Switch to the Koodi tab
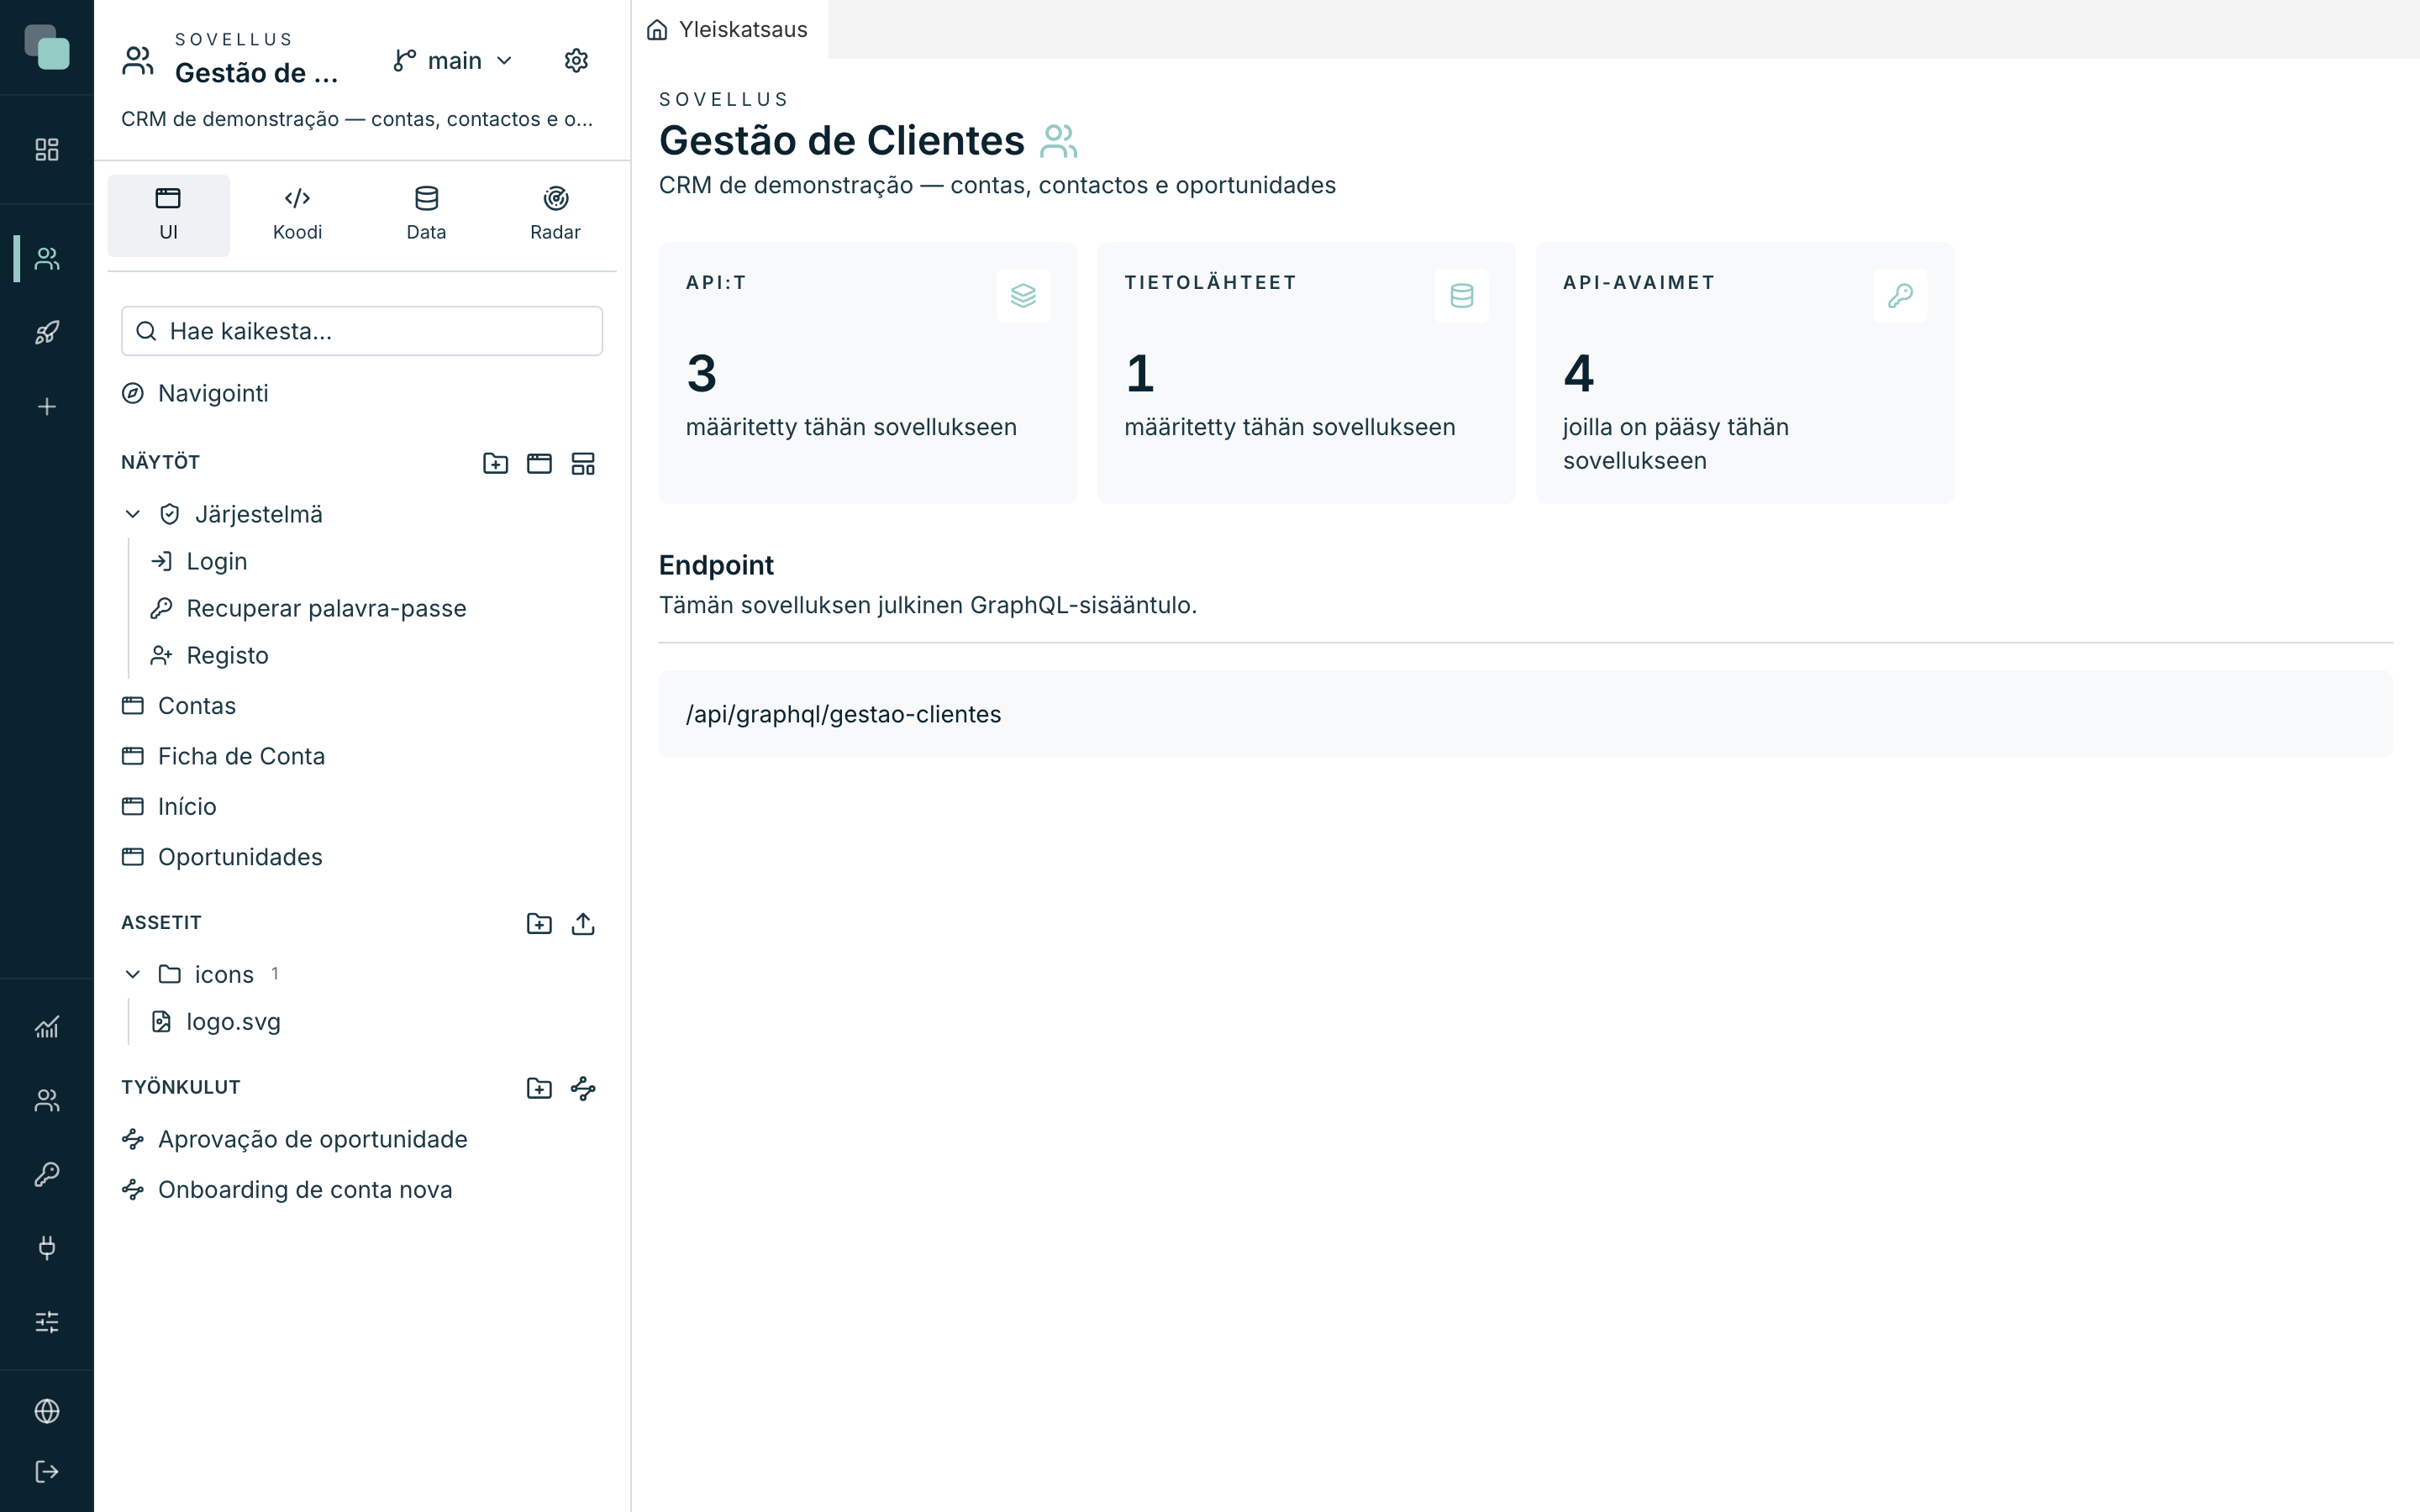 [297, 215]
